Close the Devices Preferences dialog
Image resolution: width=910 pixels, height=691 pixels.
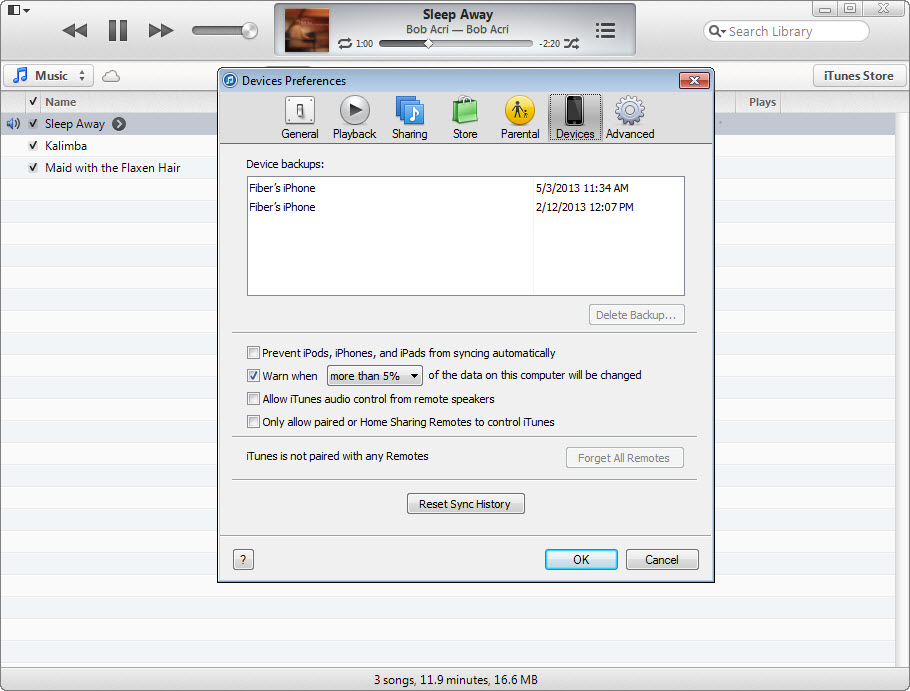694,81
